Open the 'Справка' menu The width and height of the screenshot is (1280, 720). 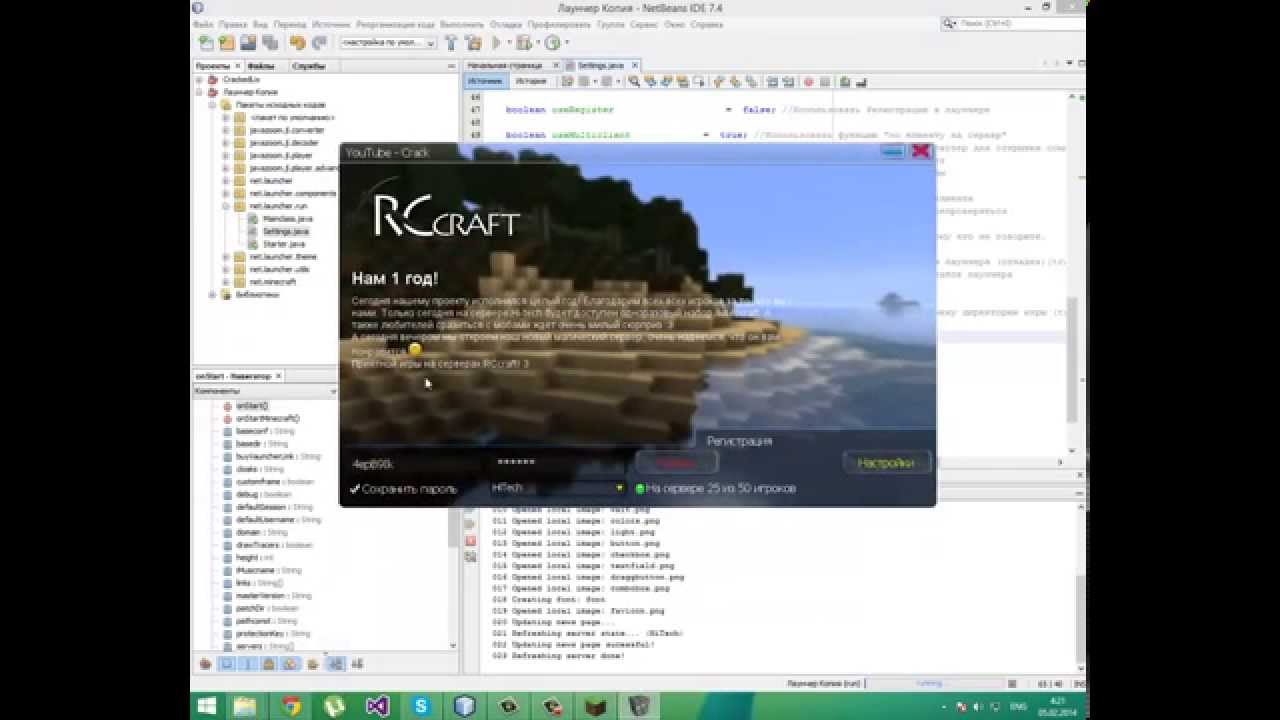pyautogui.click(x=706, y=24)
